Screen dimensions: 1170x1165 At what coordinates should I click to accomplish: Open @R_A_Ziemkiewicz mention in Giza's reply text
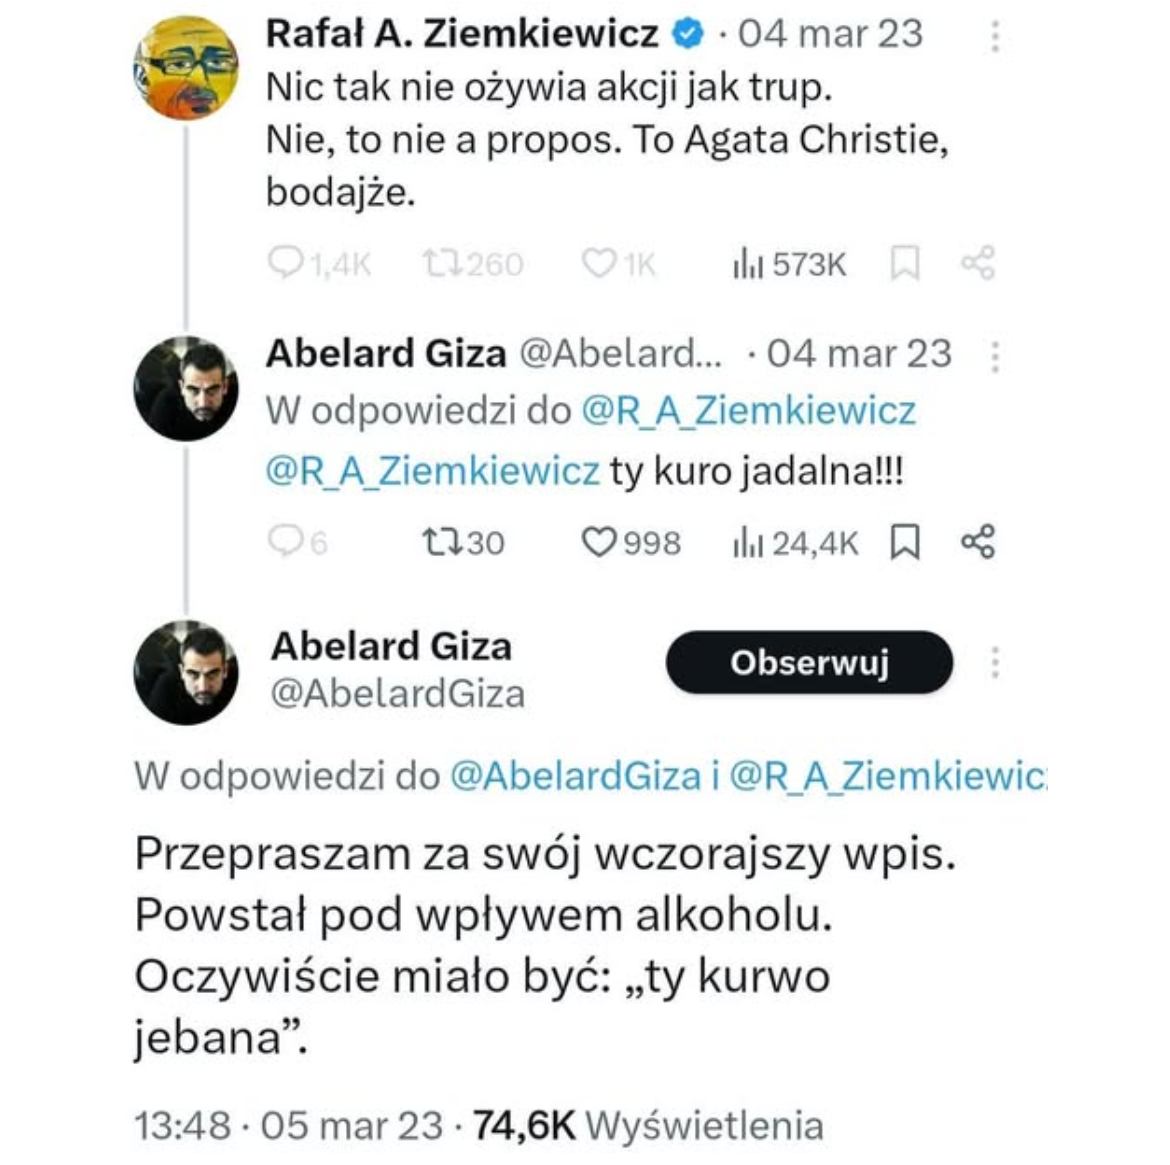[433, 470]
